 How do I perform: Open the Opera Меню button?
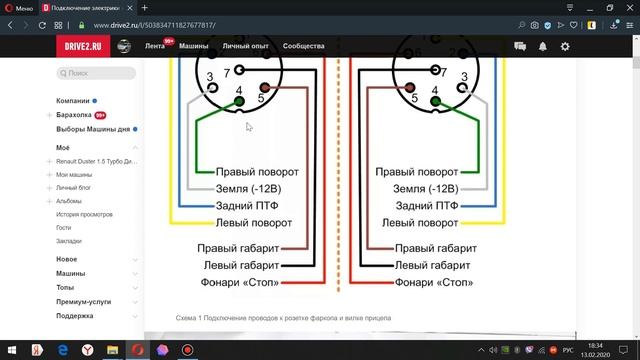point(19,8)
